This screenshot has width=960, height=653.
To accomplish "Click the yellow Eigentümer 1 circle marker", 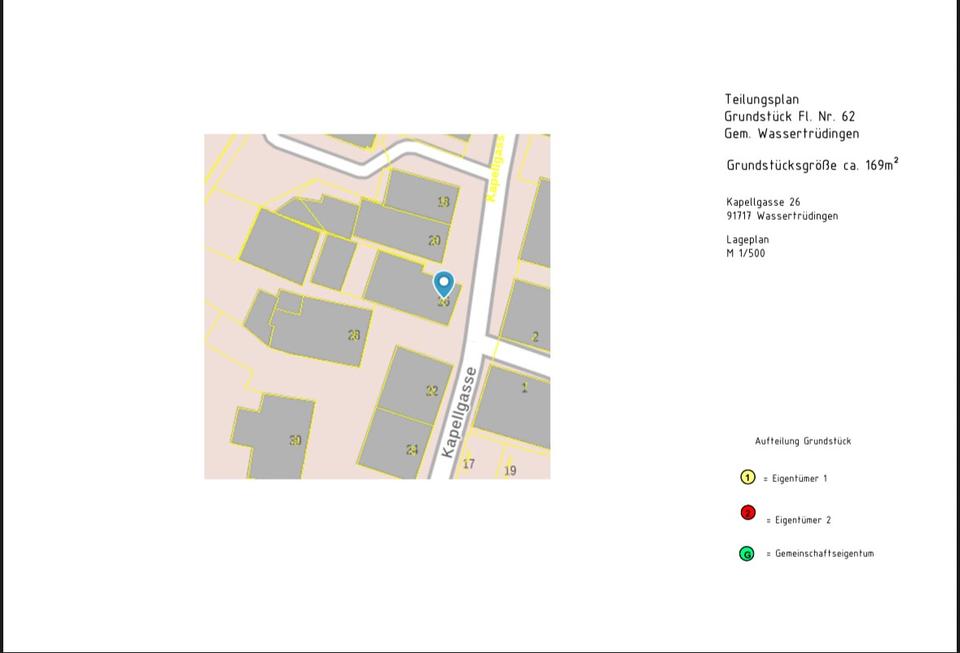I will pyautogui.click(x=747, y=478).
